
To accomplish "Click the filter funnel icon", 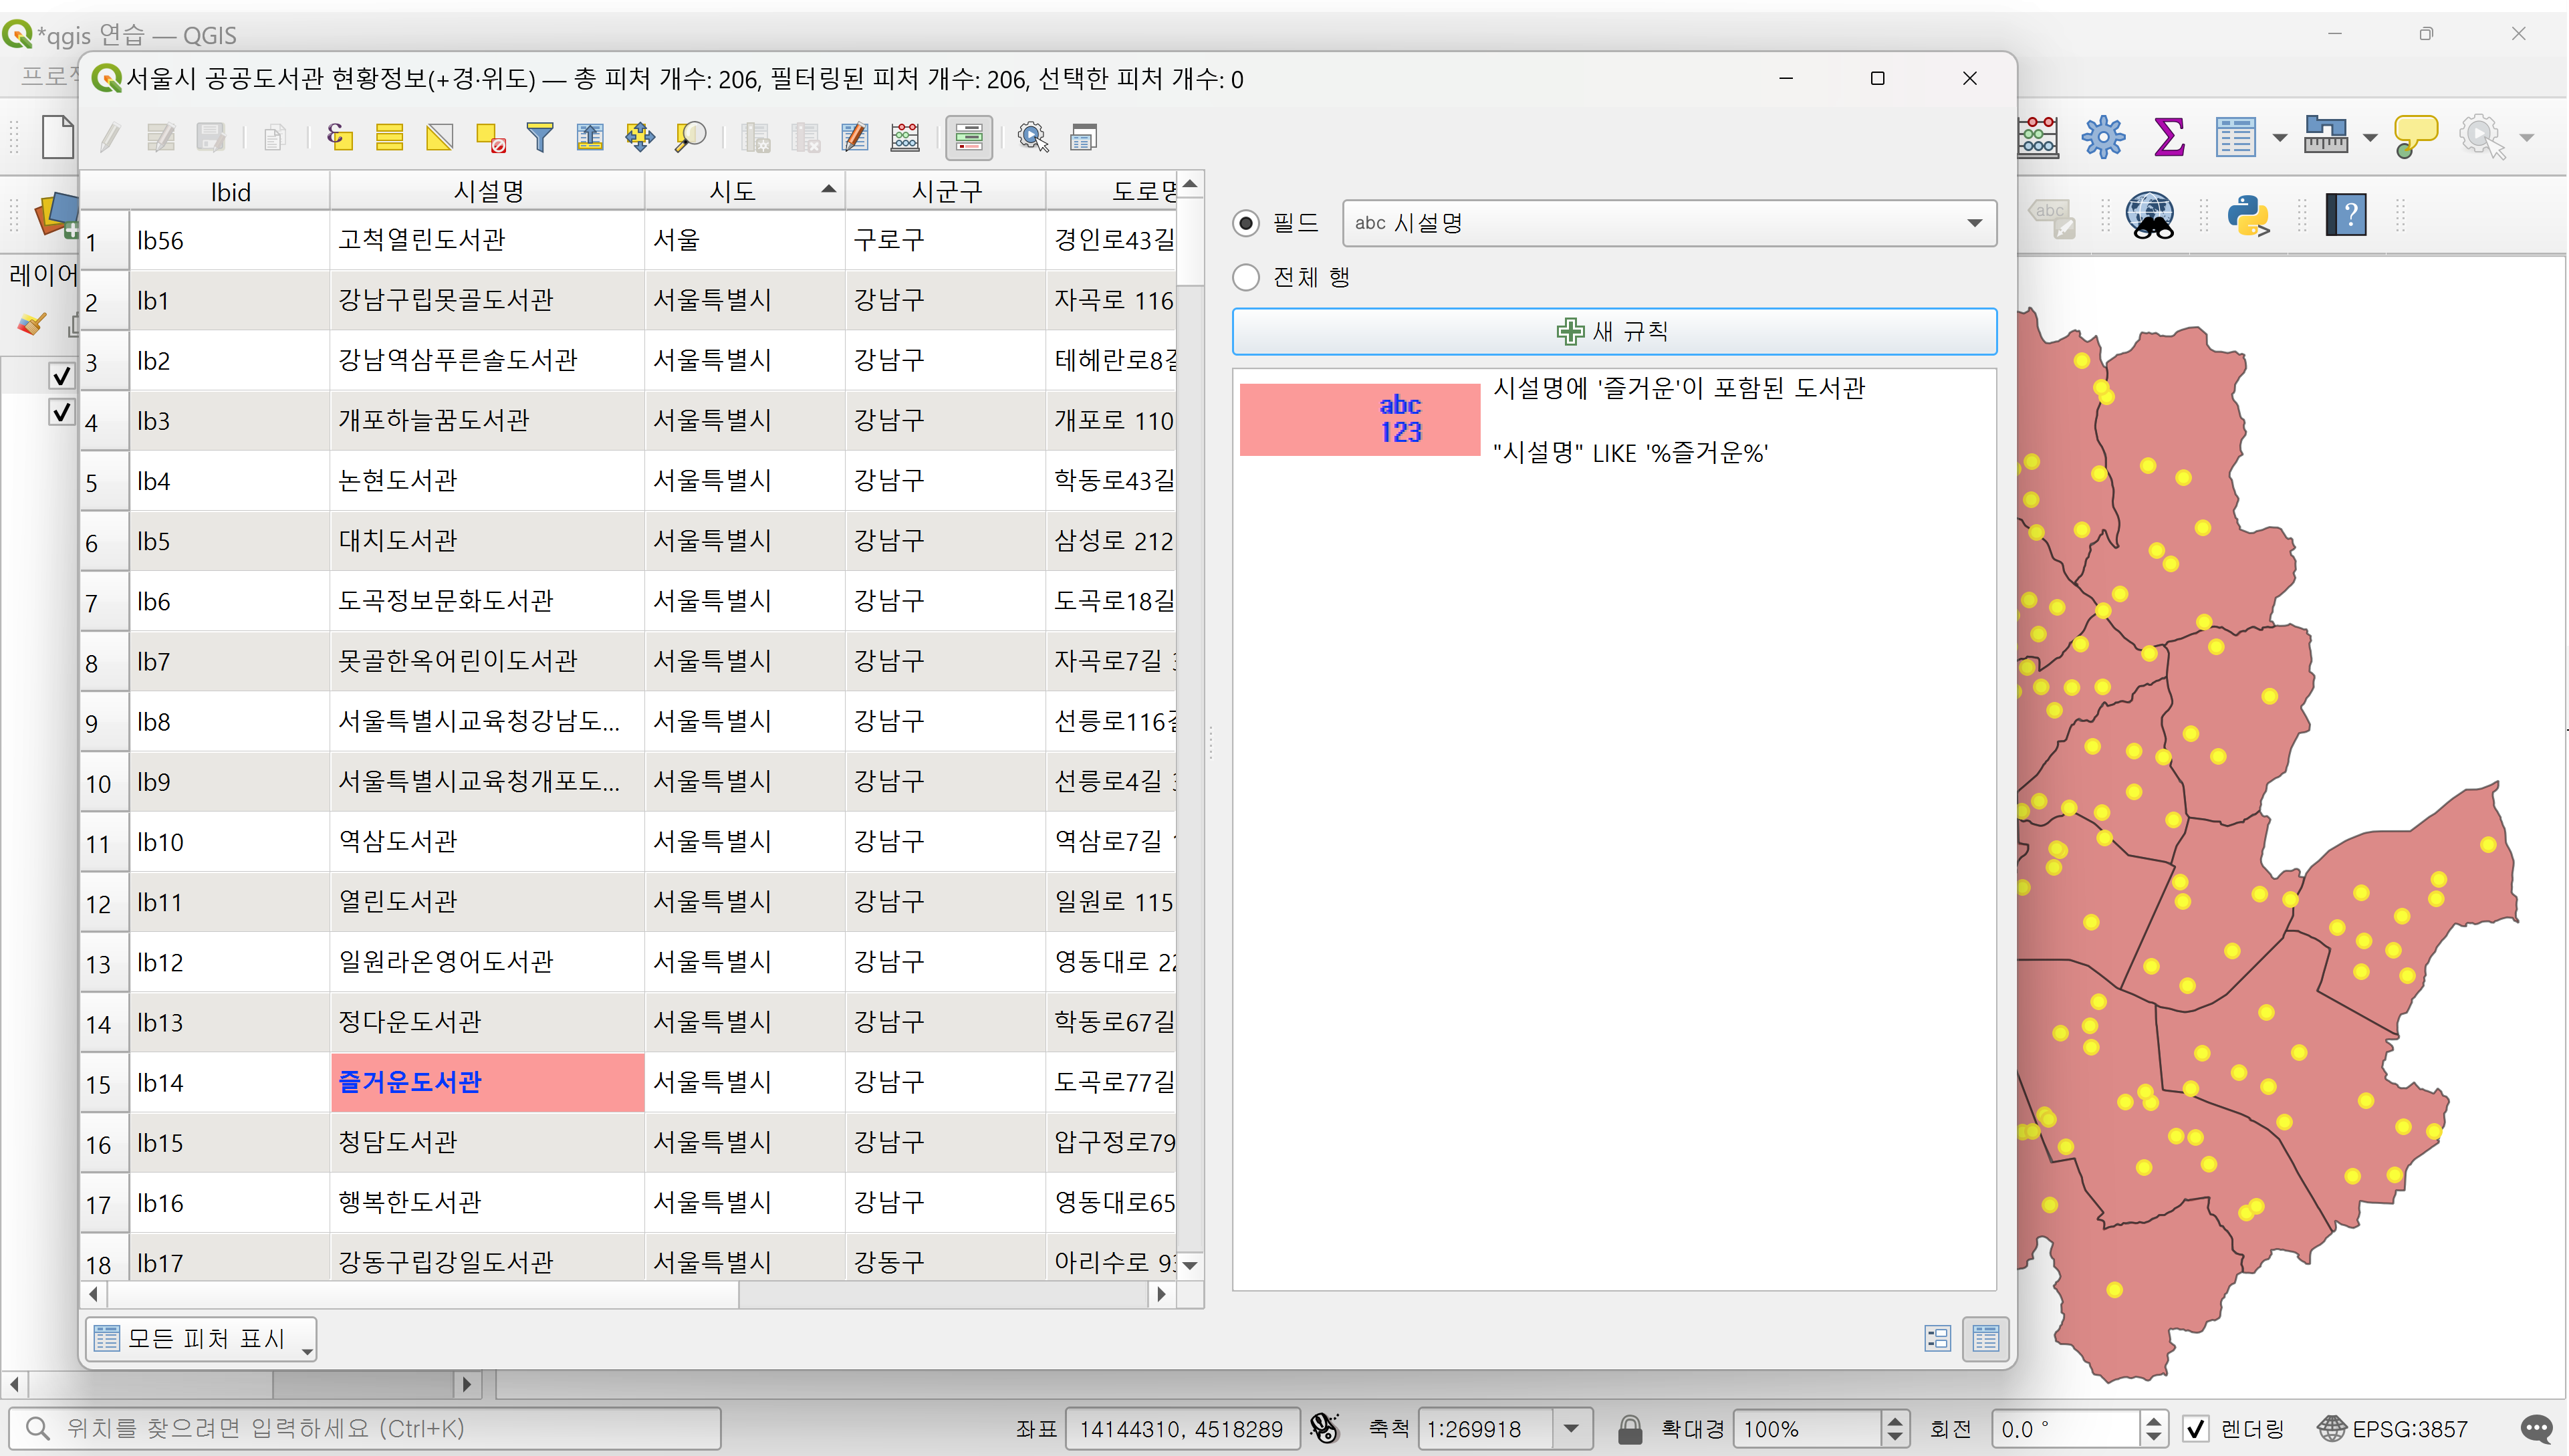I will tap(540, 137).
